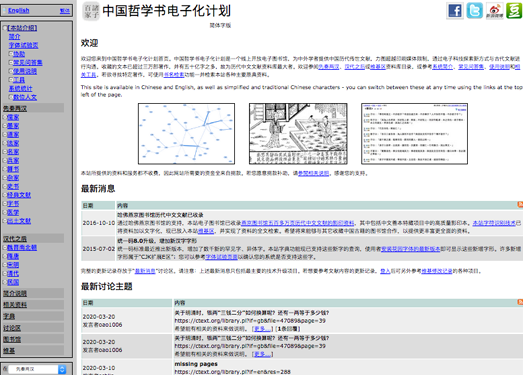Screen dimensions: 523x375
Task: Share via the green Douban icon
Action: pos(514,11)
